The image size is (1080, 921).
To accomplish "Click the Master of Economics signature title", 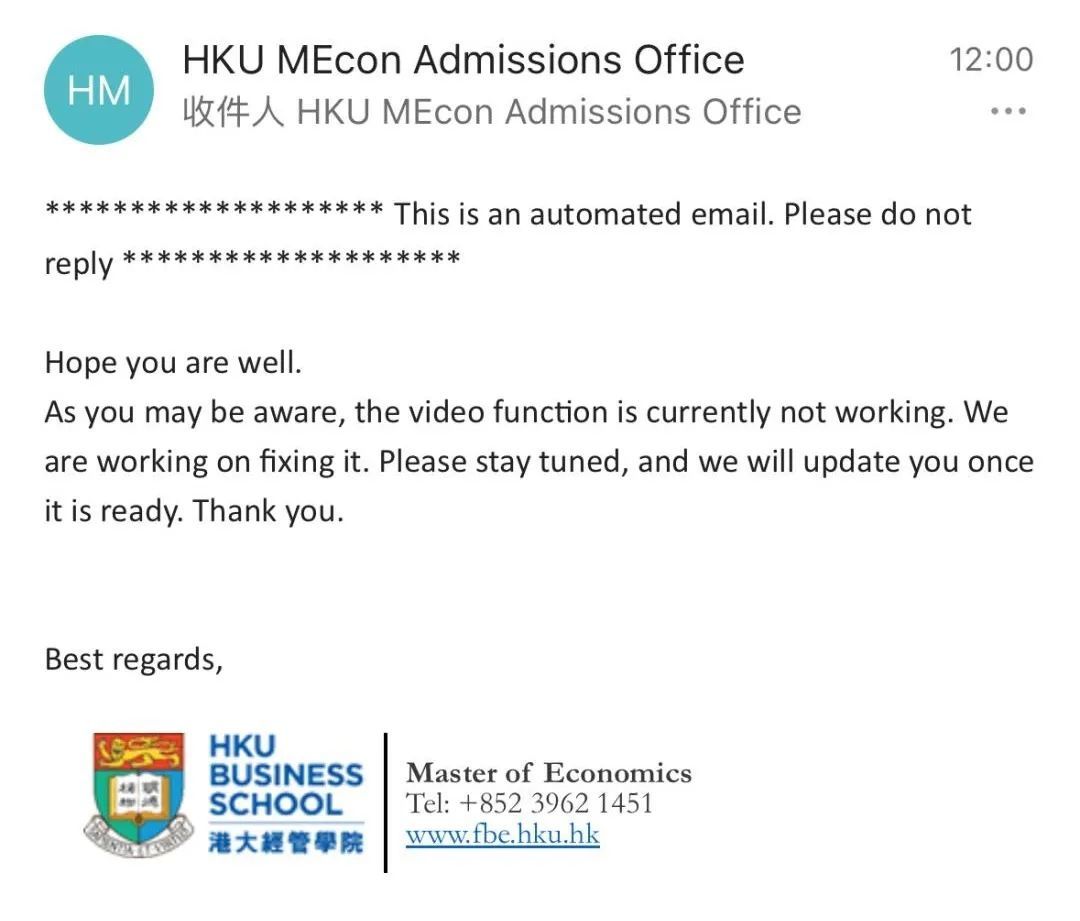I will [x=549, y=773].
